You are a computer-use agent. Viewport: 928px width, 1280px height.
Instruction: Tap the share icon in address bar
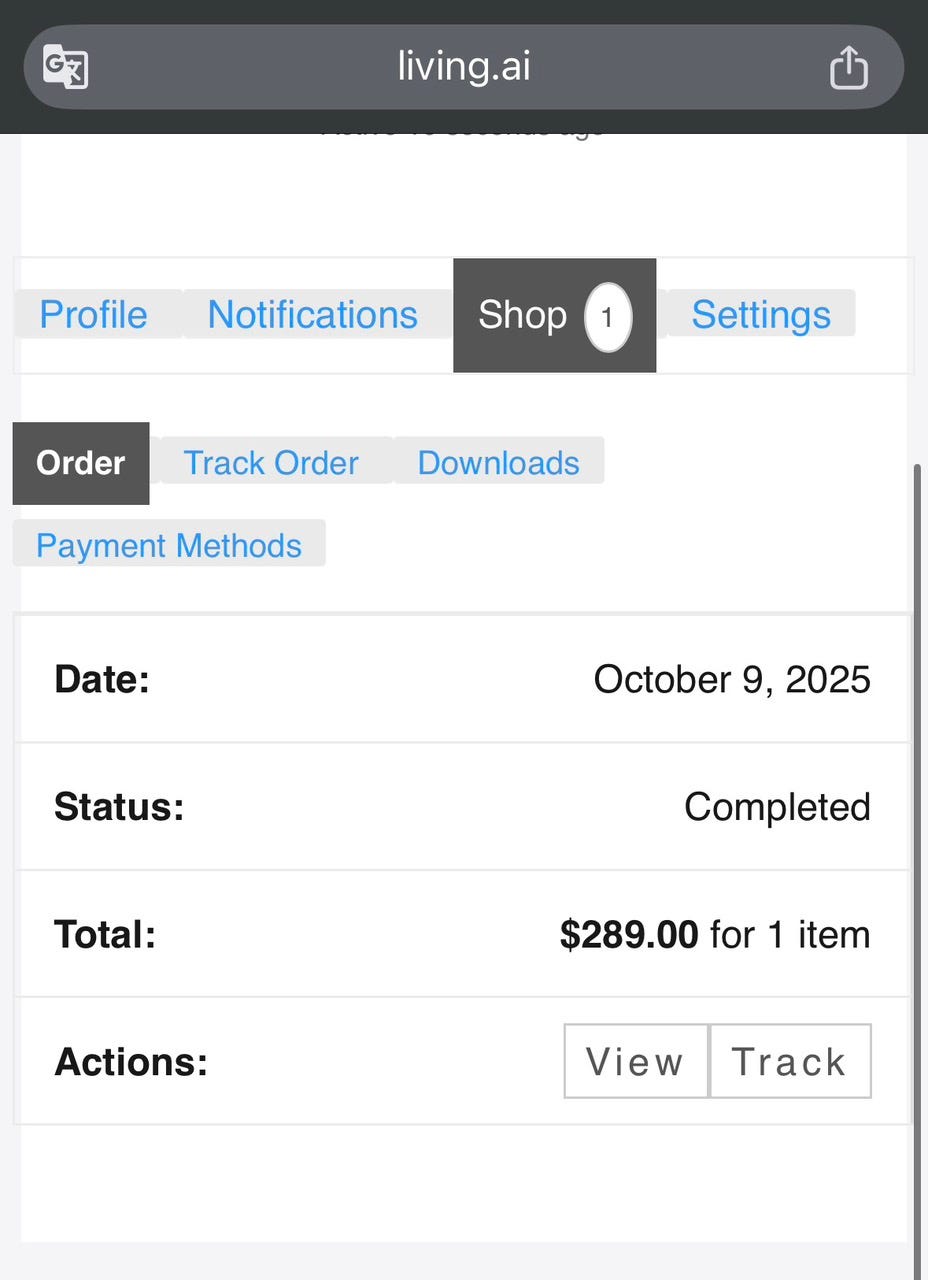click(x=848, y=68)
